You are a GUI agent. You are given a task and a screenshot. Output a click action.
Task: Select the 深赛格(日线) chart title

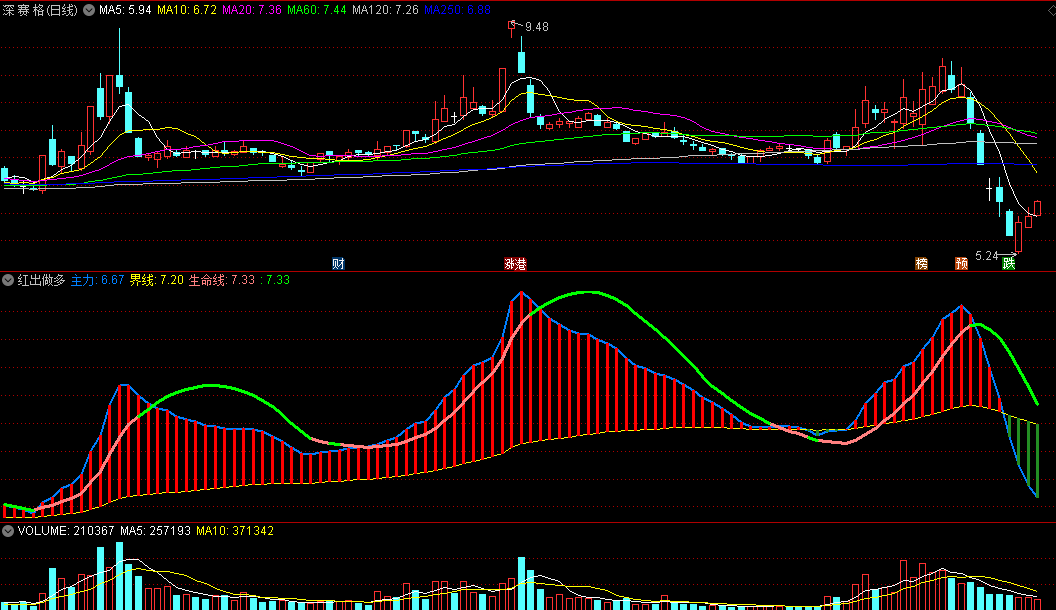point(40,10)
